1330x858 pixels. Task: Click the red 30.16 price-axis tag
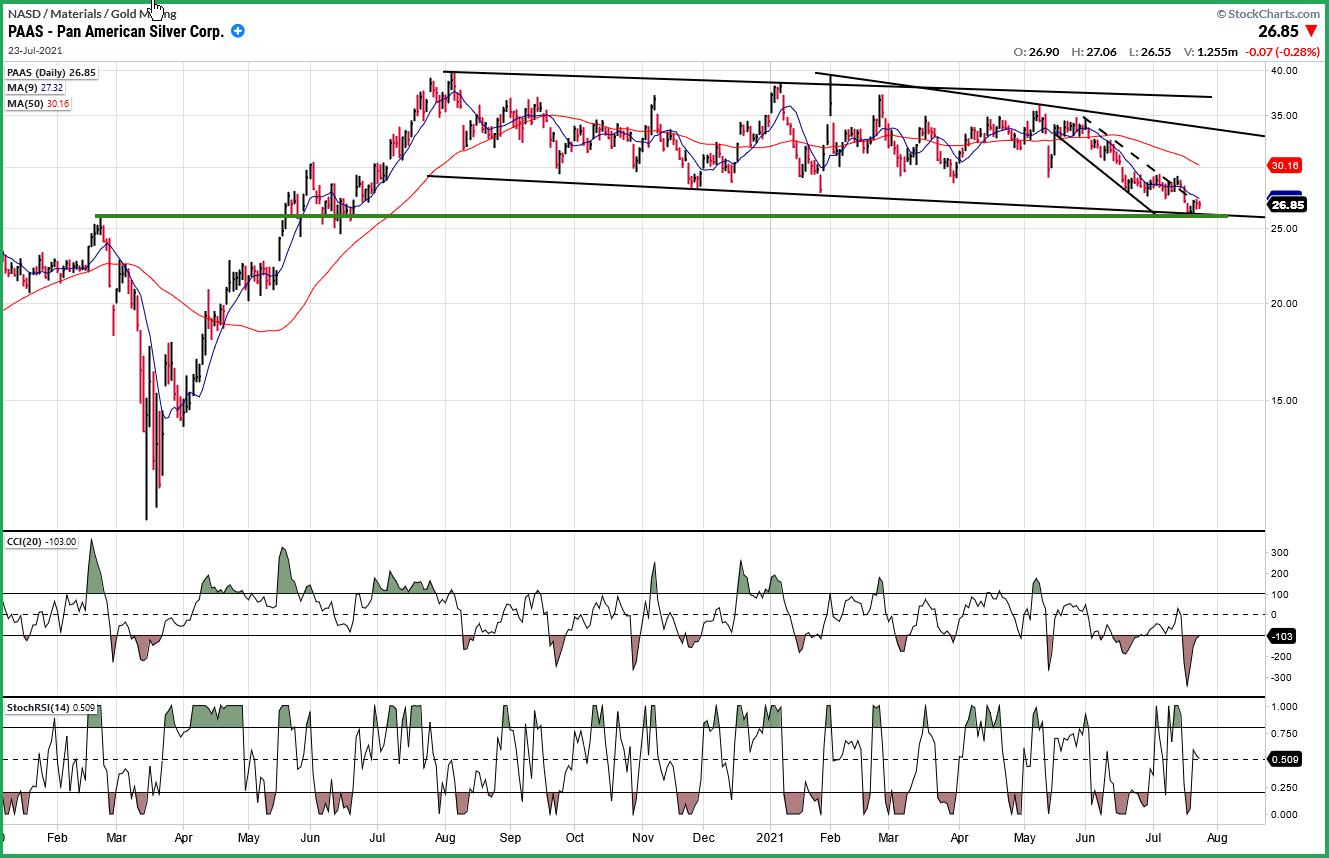[1283, 165]
